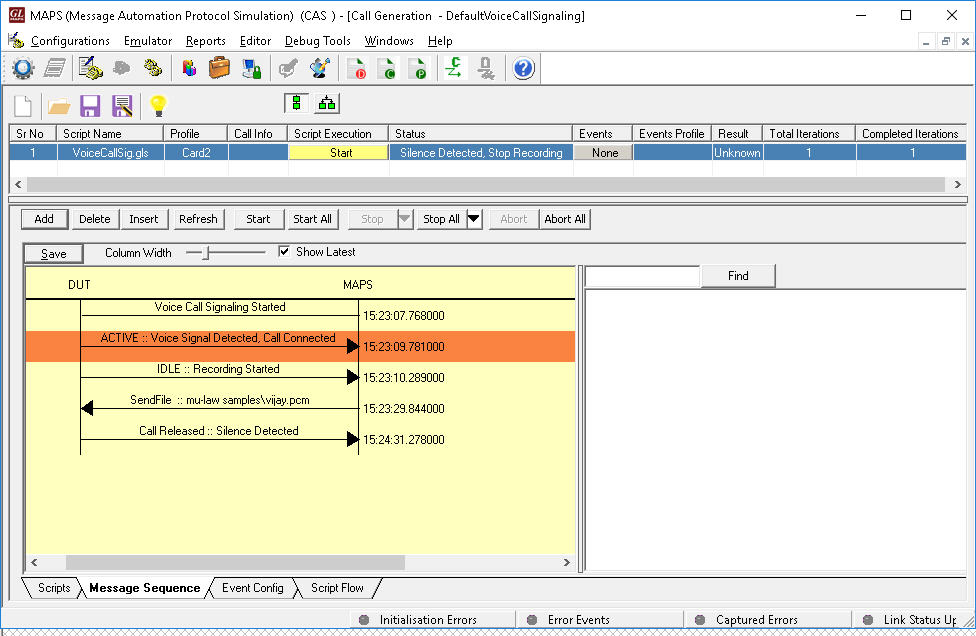Click the green hierarchy tree view icon
The width and height of the screenshot is (976, 636).
(327, 103)
